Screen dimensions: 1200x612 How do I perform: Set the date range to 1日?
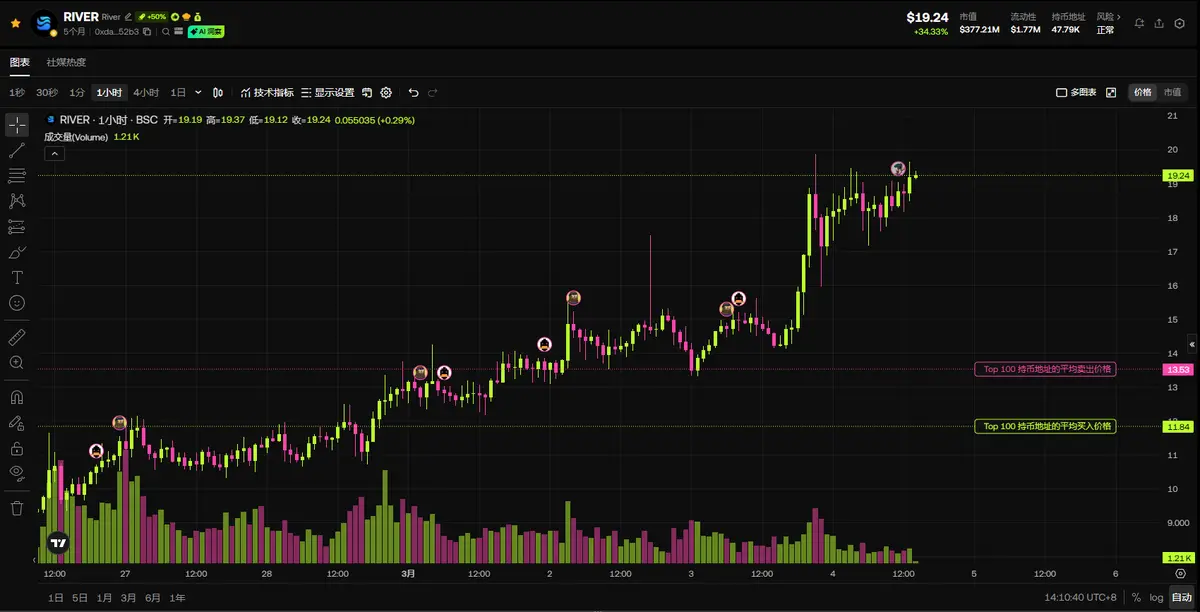coord(56,597)
